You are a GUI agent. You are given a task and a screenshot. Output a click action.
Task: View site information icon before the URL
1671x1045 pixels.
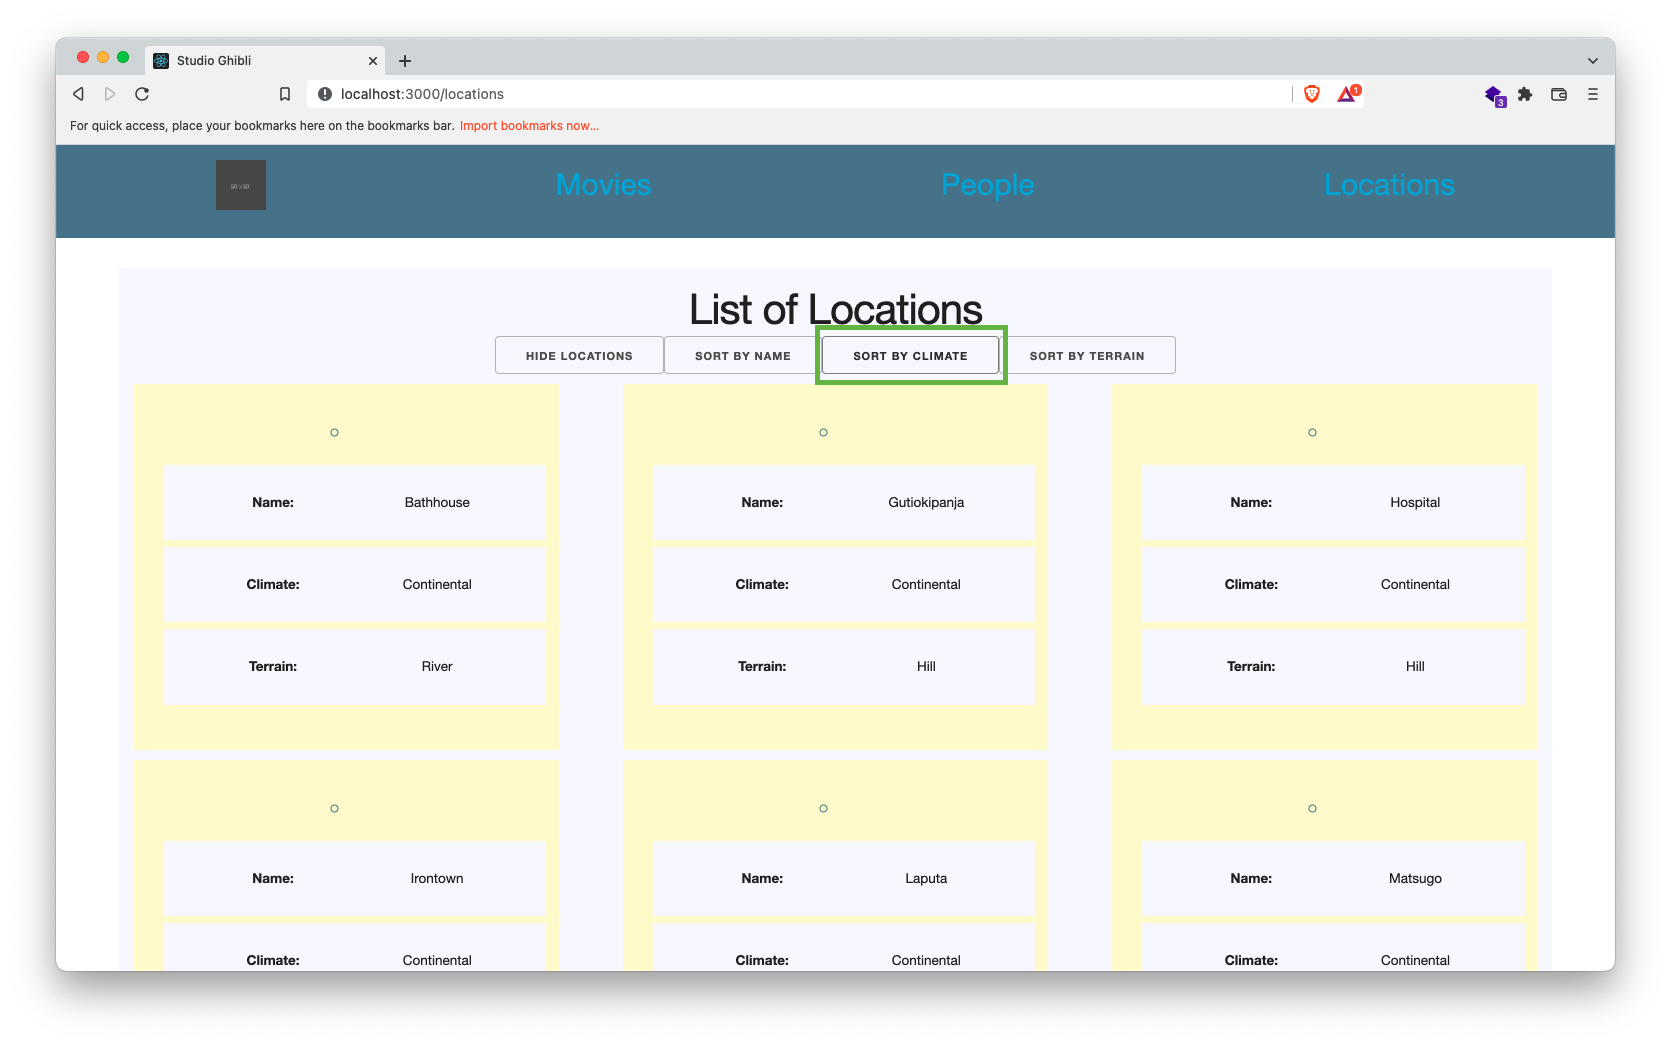pos(325,94)
